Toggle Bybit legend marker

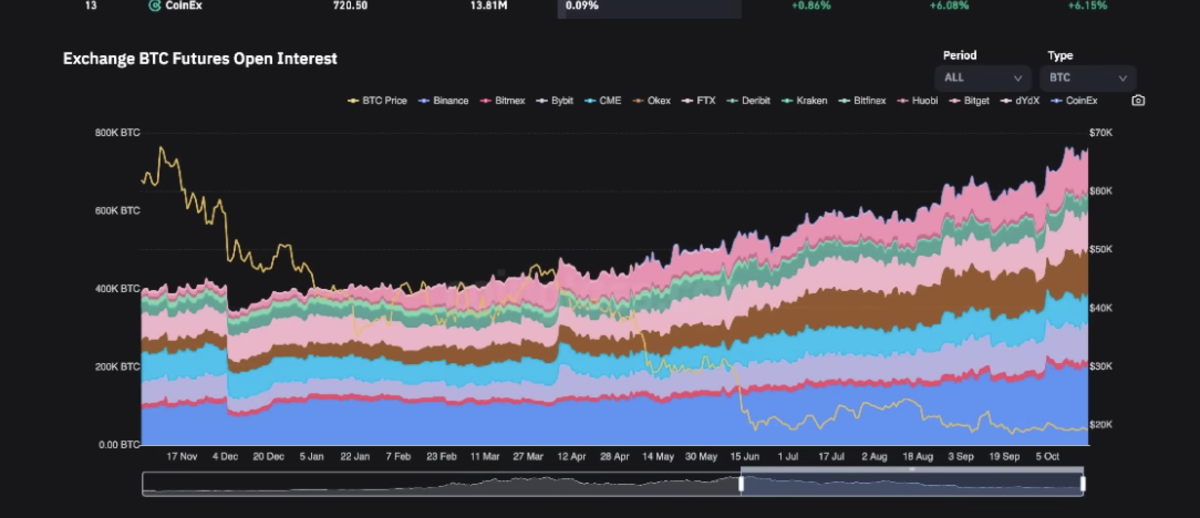click(x=555, y=101)
